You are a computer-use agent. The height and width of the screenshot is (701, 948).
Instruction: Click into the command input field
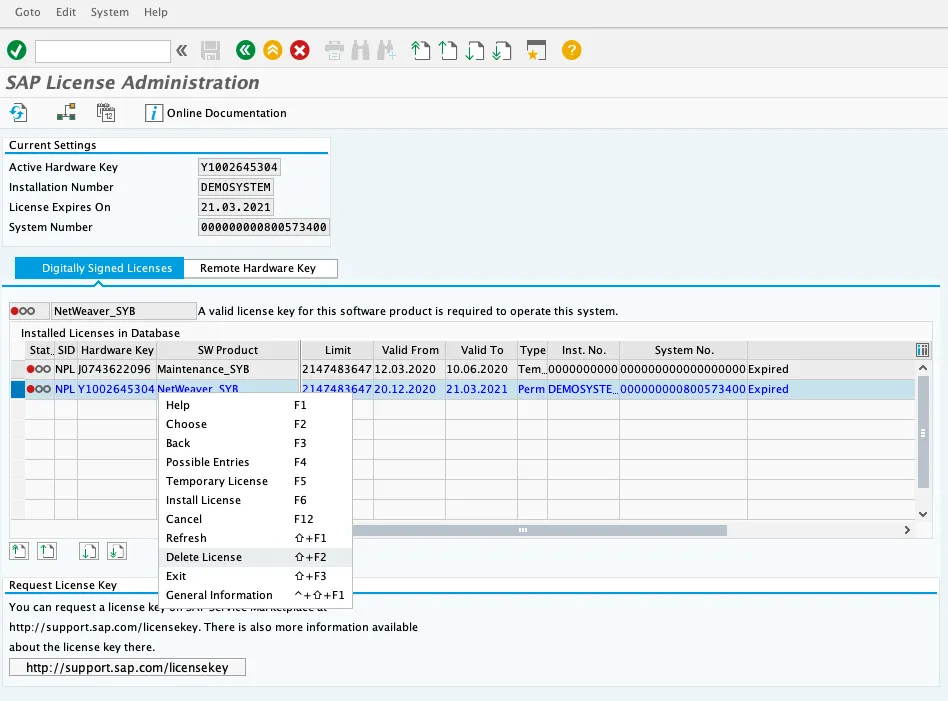click(x=102, y=50)
